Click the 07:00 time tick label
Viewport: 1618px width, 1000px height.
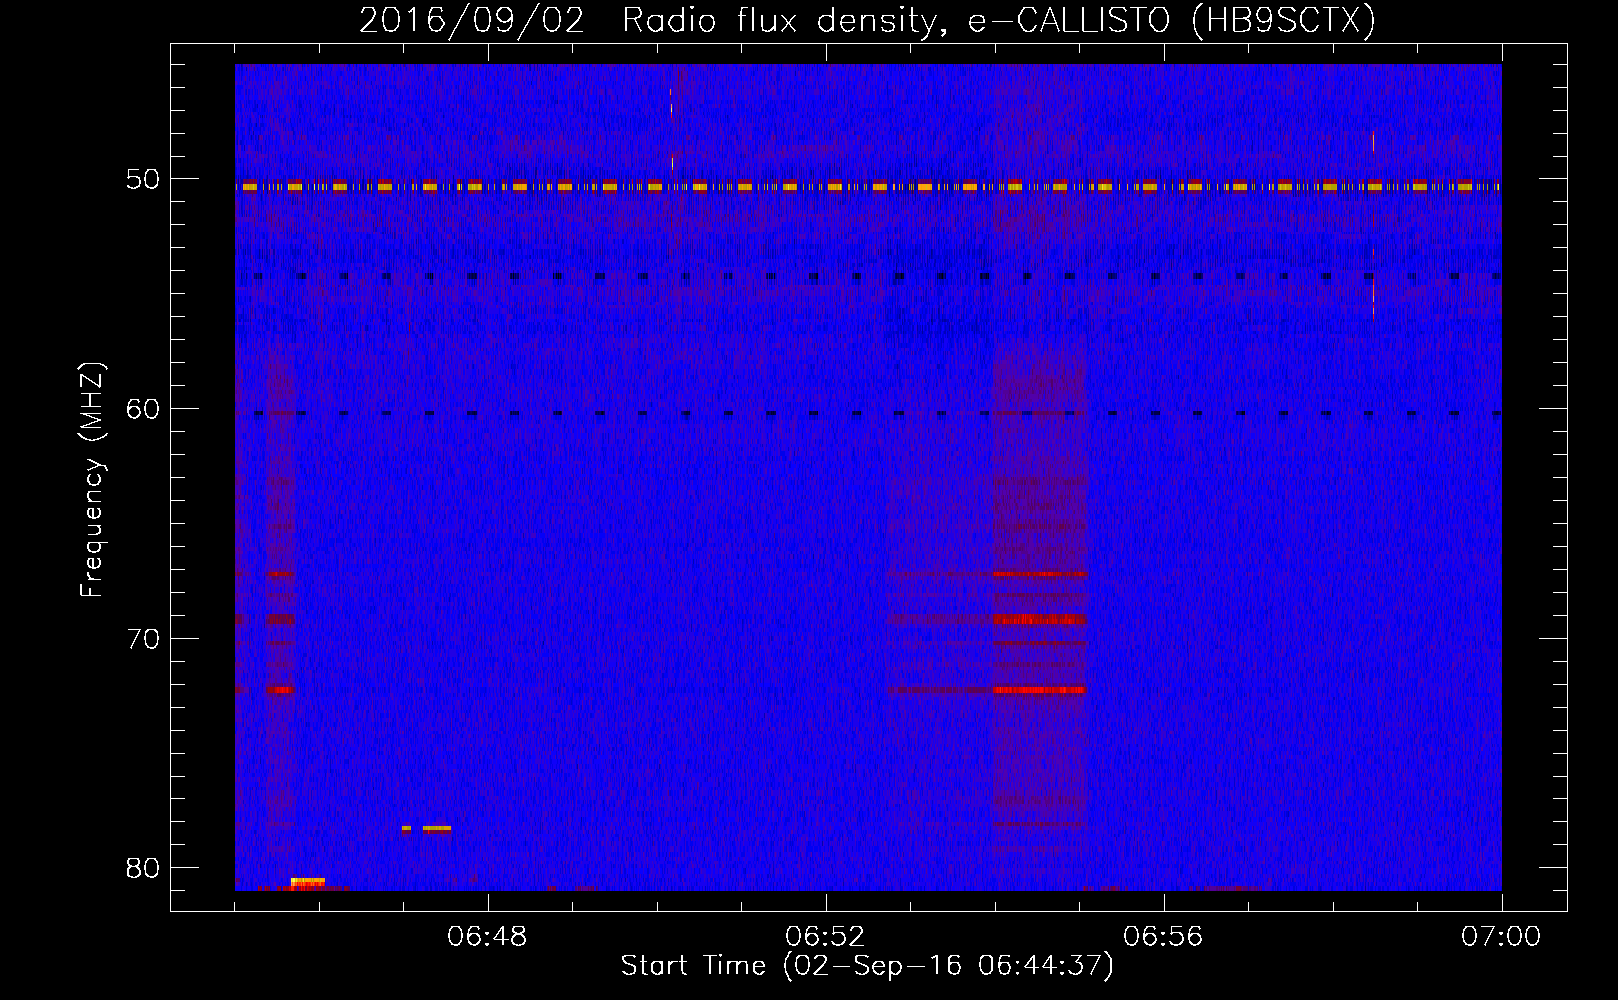[1501, 937]
